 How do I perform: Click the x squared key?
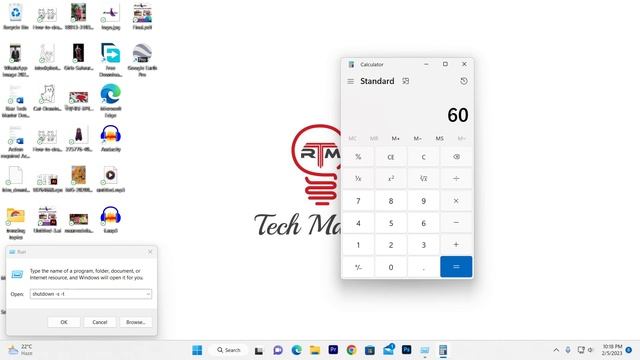click(x=391, y=179)
